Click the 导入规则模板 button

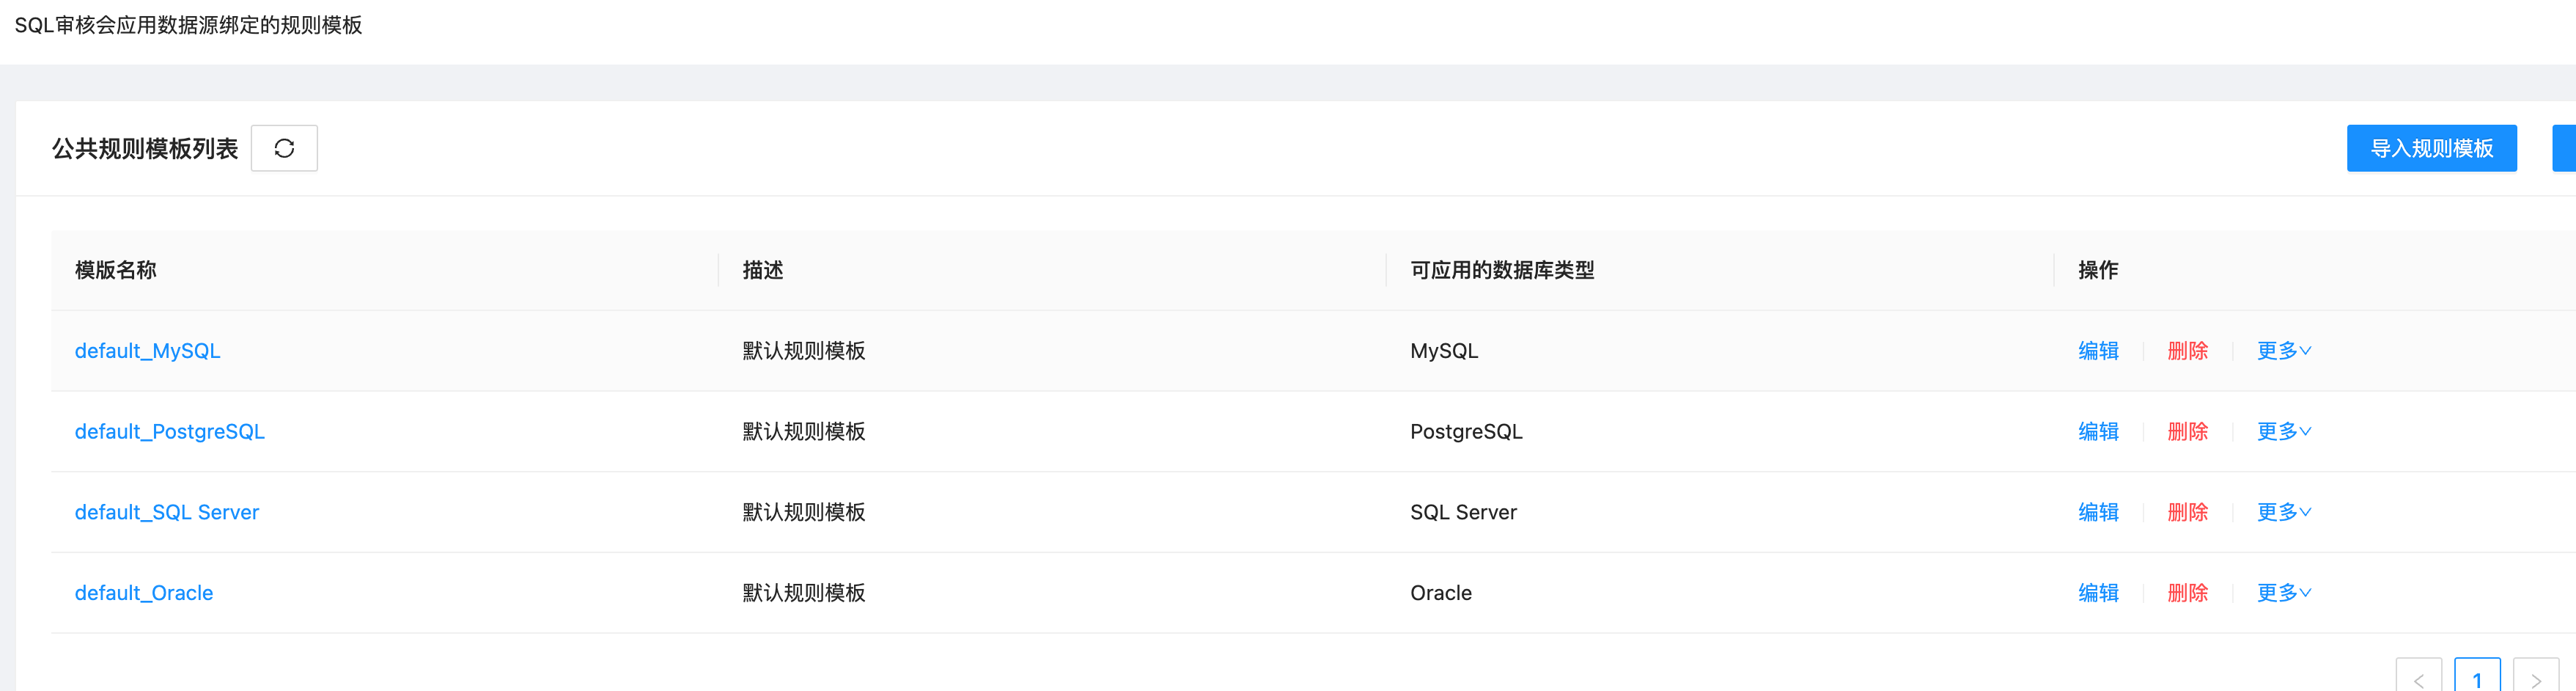coord(2432,147)
